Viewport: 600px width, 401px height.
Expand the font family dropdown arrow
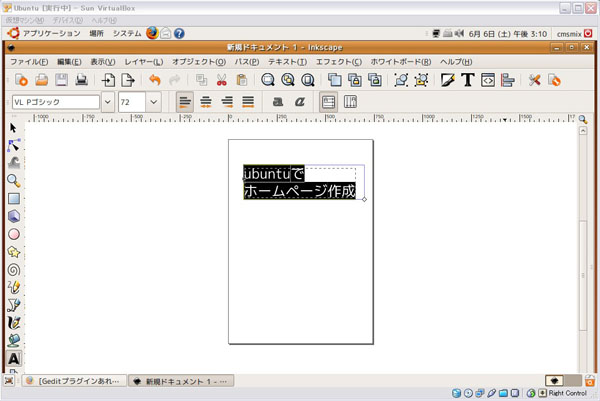pyautogui.click(x=108, y=102)
